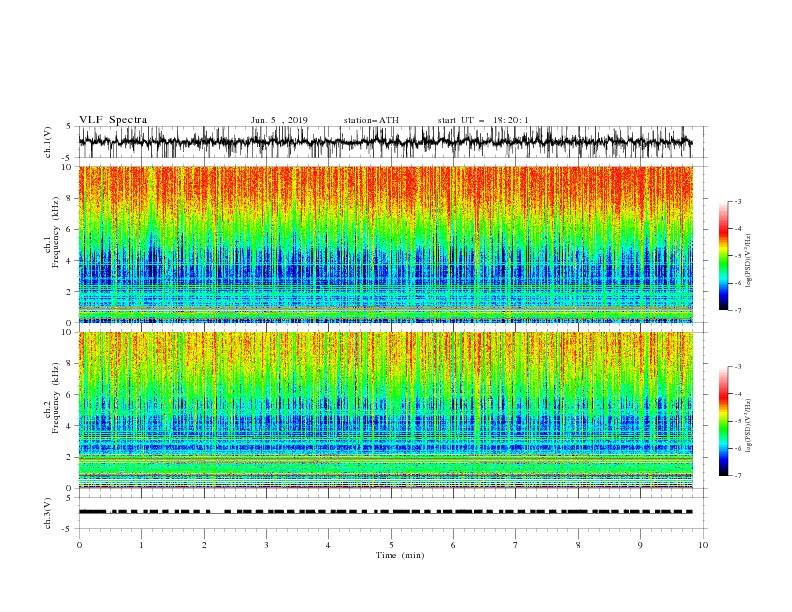The image size is (792, 612).
Task: Click time axis tick label '8'
Action: coord(578,545)
